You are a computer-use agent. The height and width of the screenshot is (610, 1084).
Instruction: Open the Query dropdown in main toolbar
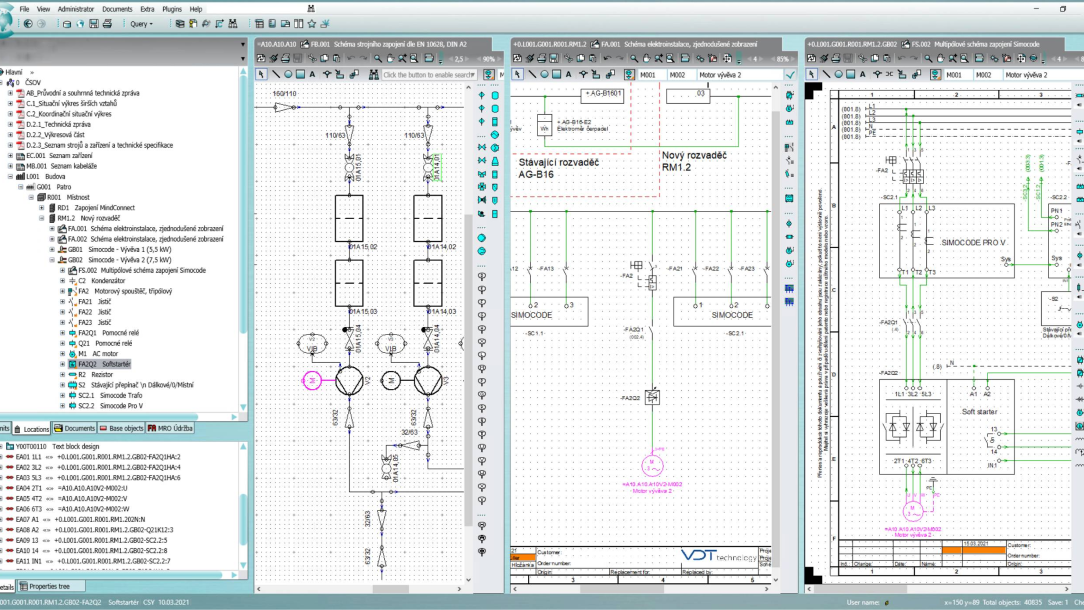coord(141,23)
